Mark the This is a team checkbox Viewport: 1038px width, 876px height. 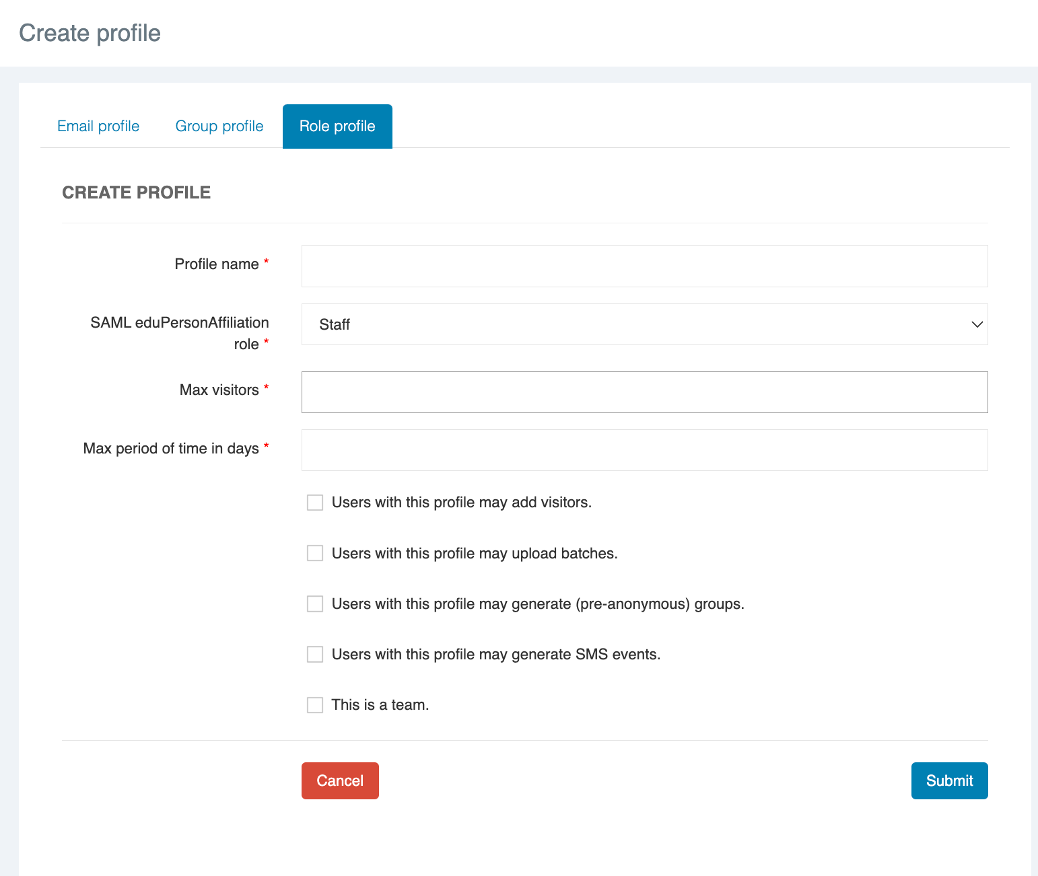pyautogui.click(x=315, y=705)
